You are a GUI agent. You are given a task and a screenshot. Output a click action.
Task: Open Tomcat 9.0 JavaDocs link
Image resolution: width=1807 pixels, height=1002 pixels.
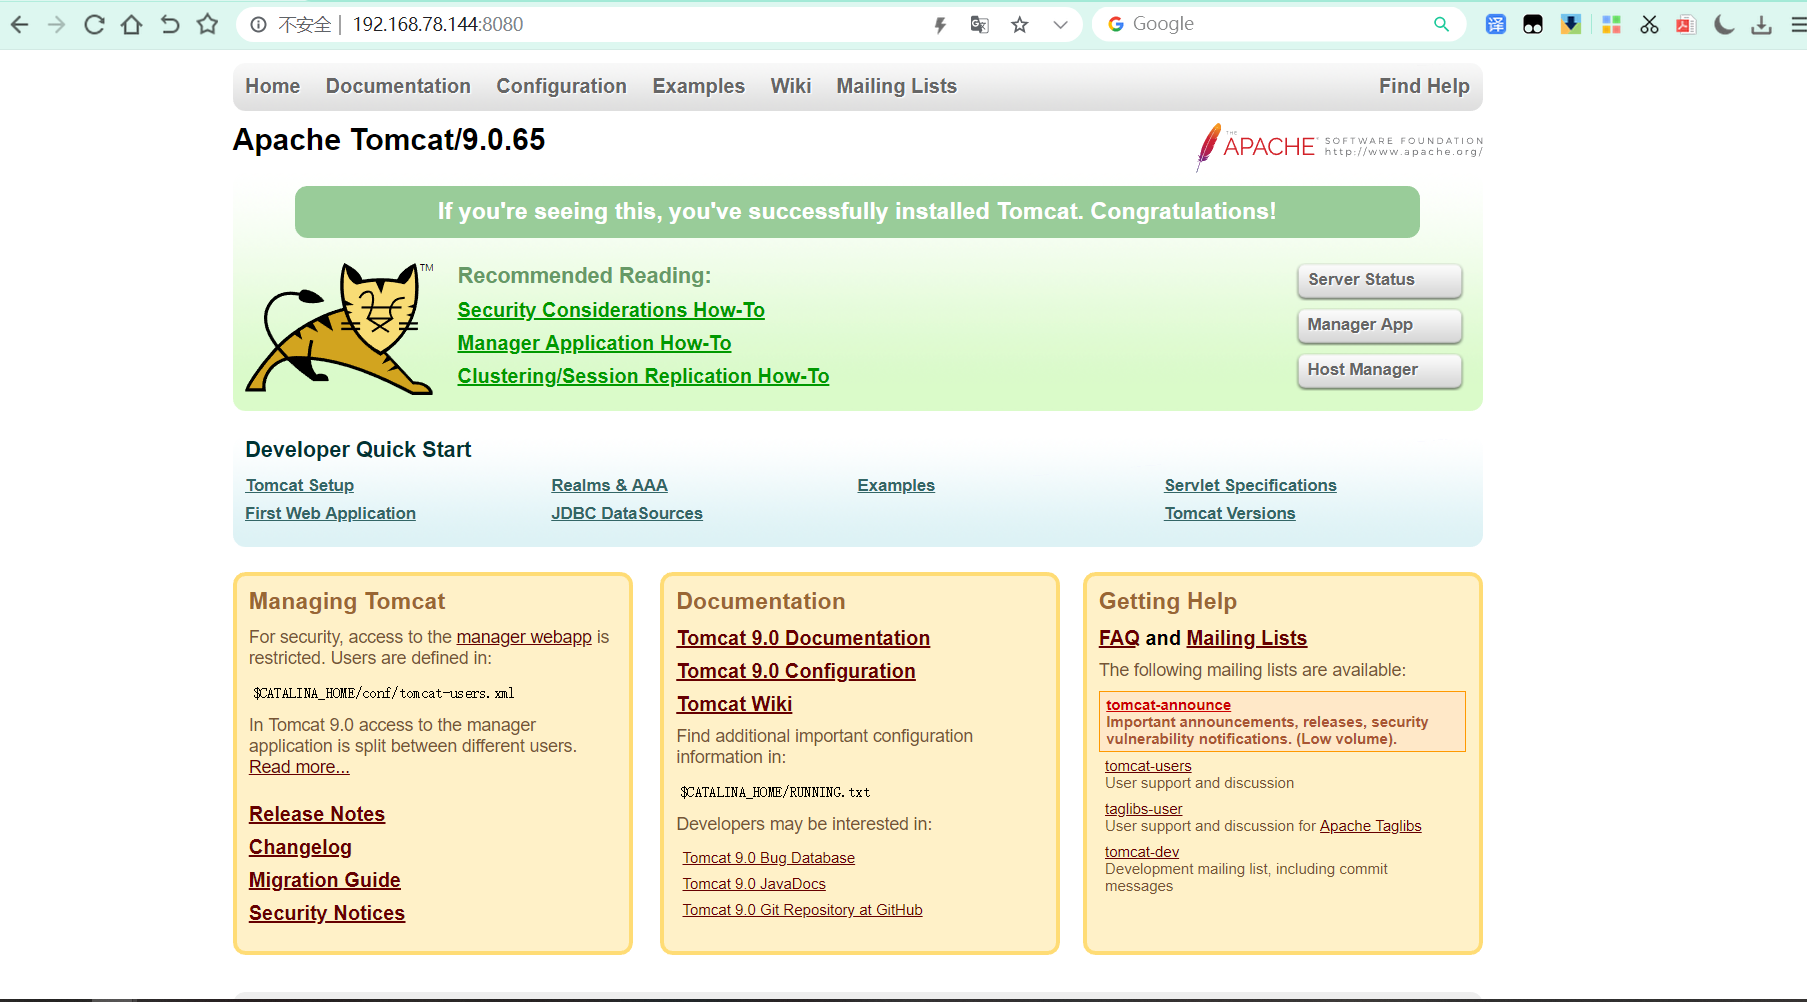pyautogui.click(x=754, y=884)
